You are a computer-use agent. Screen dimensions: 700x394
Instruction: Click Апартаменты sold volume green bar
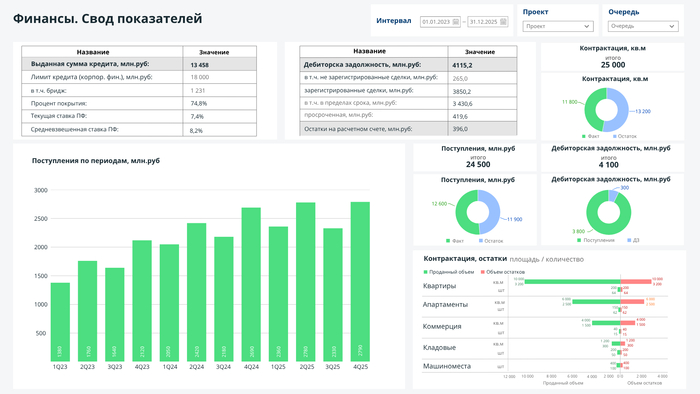tap(596, 302)
